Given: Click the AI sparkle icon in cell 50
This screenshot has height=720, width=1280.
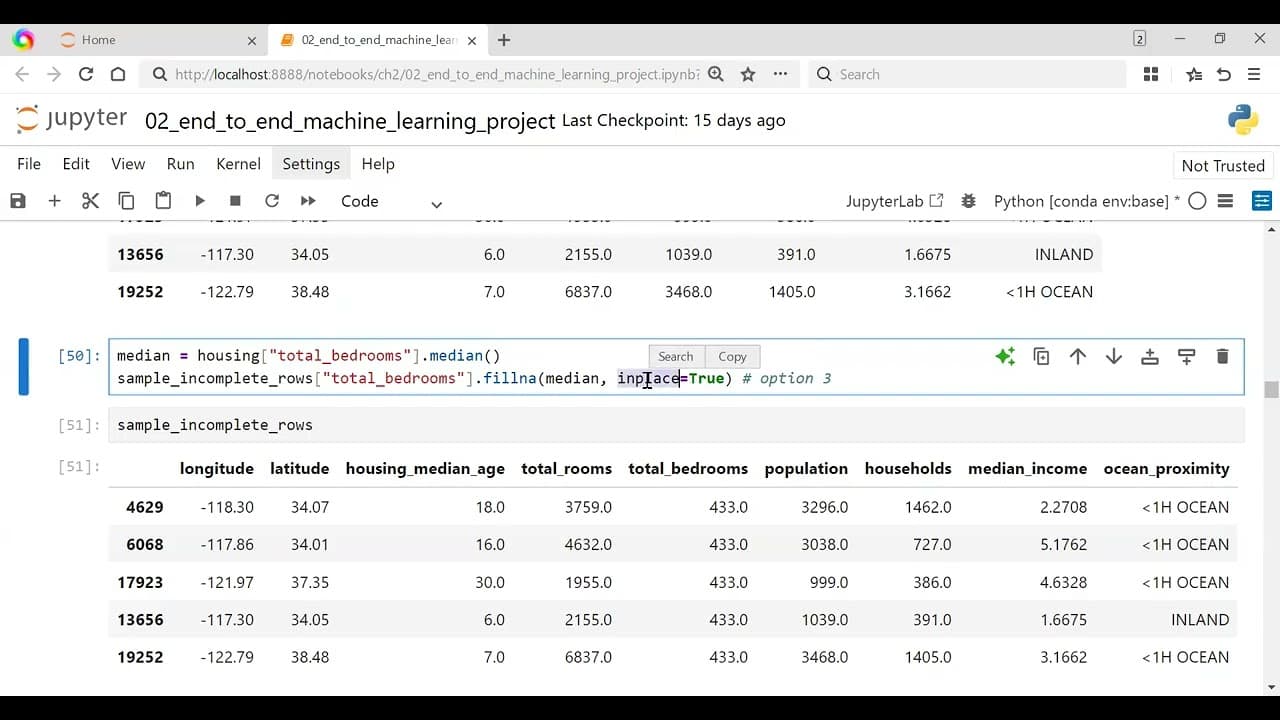Looking at the screenshot, I should pyautogui.click(x=1005, y=356).
